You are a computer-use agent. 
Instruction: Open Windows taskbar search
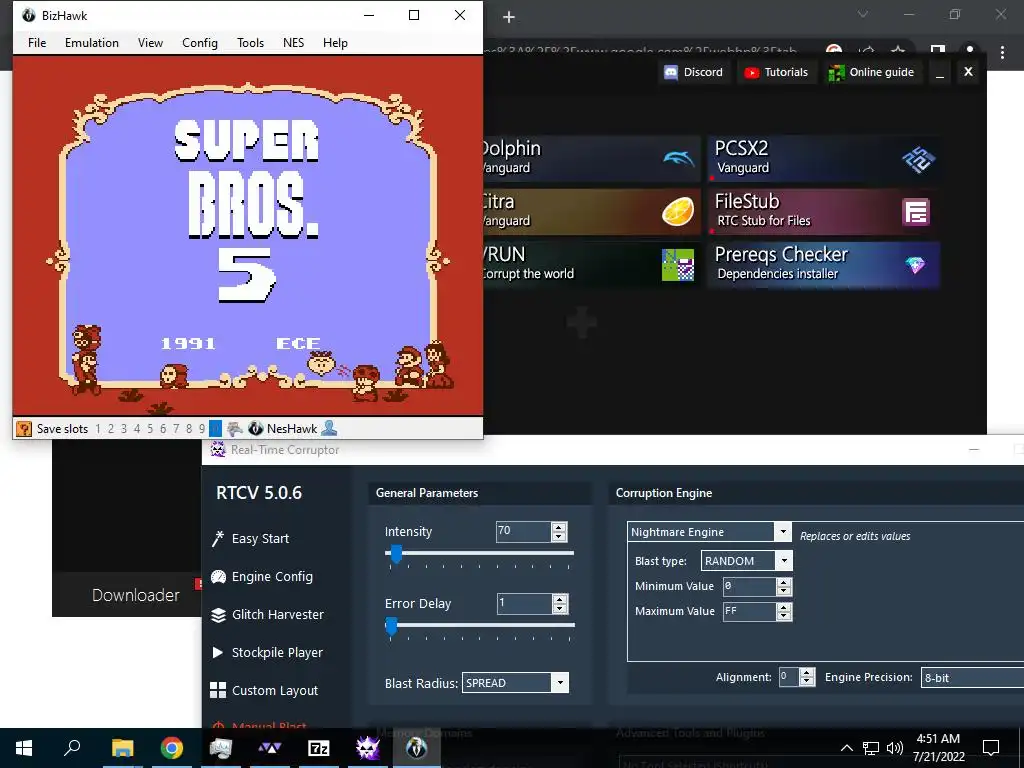(72, 748)
